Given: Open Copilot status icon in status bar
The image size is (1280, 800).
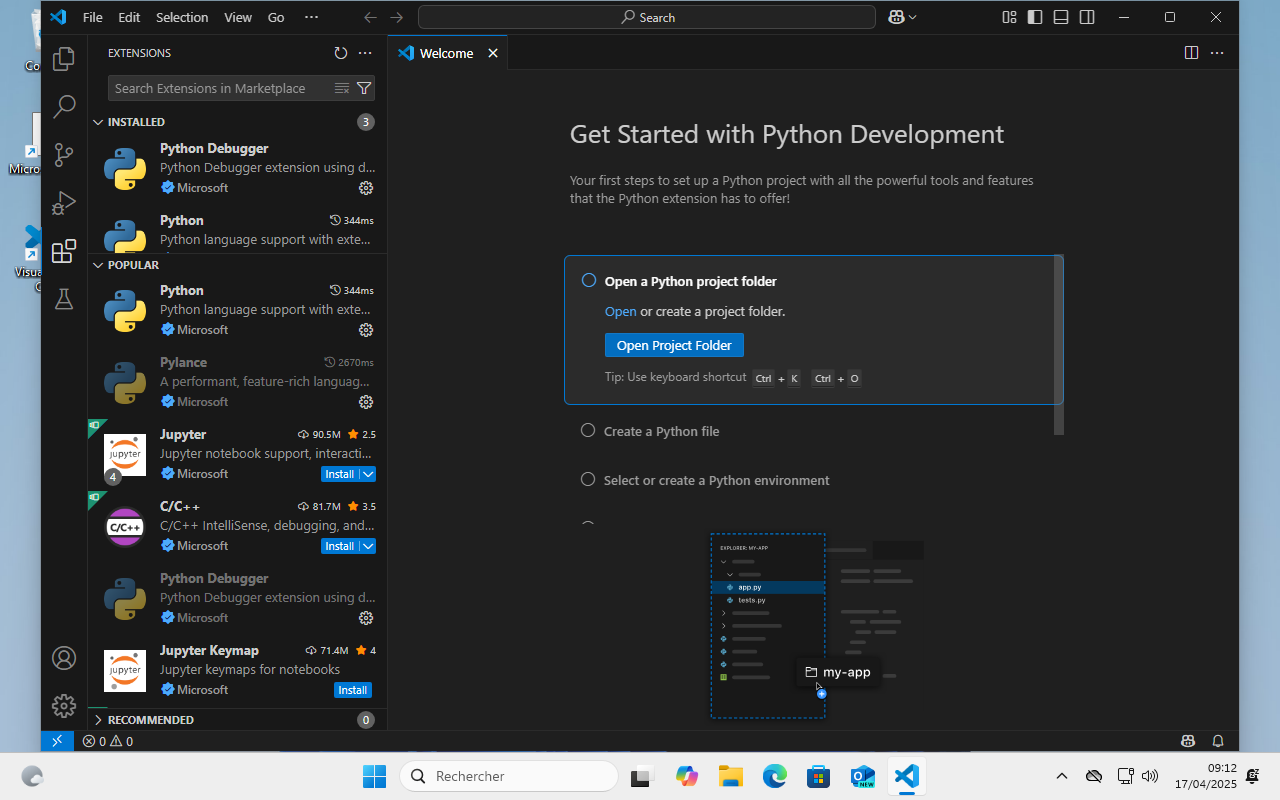Looking at the screenshot, I should point(1188,741).
